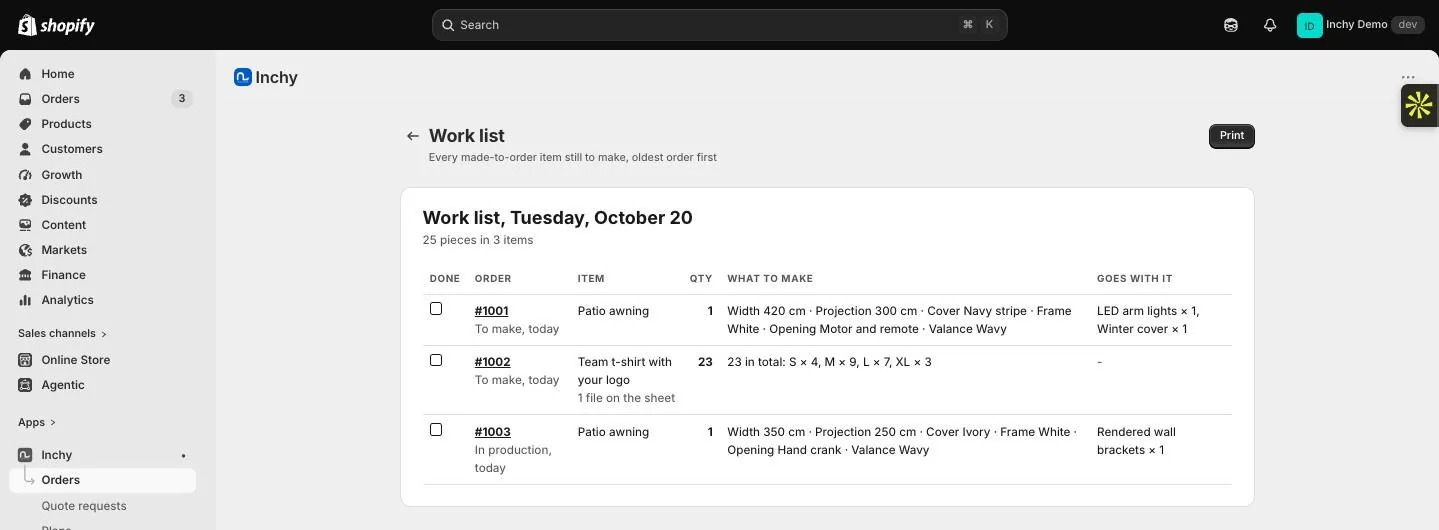The height and width of the screenshot is (530, 1439).
Task: Click the Markets globe icon
Action: [x=25, y=250]
